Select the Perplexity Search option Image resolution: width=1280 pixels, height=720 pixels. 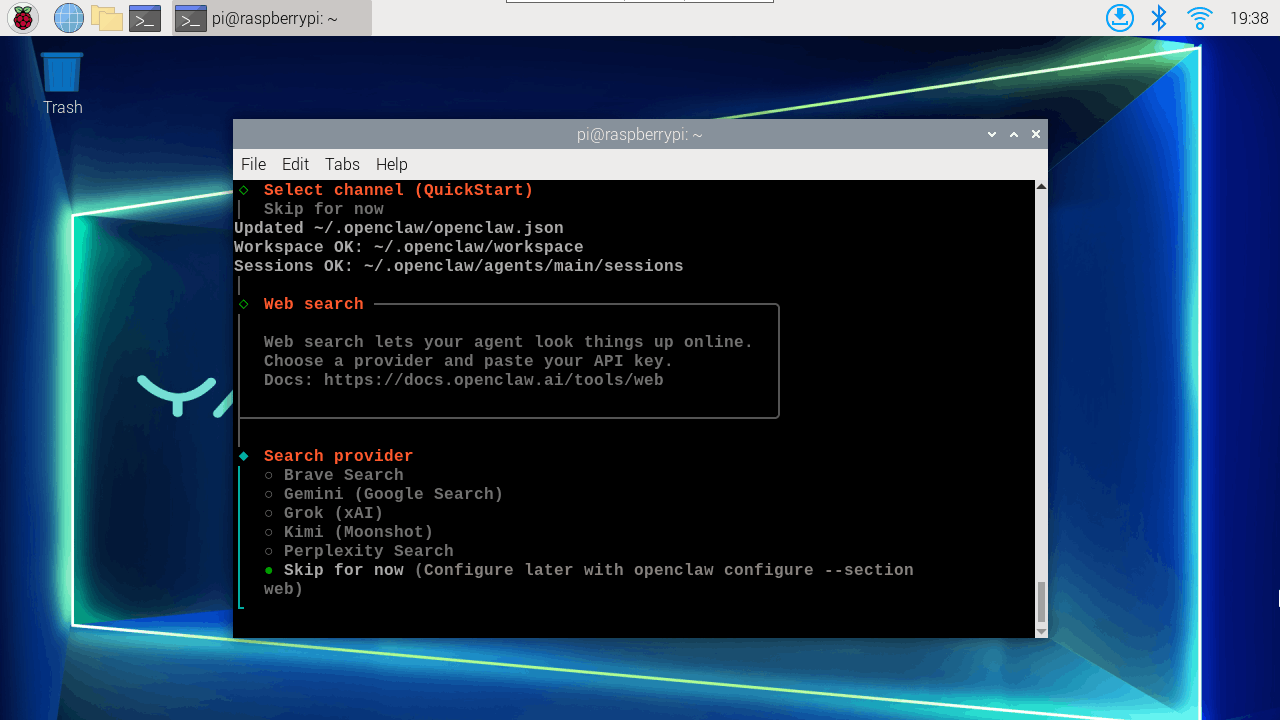point(359,551)
